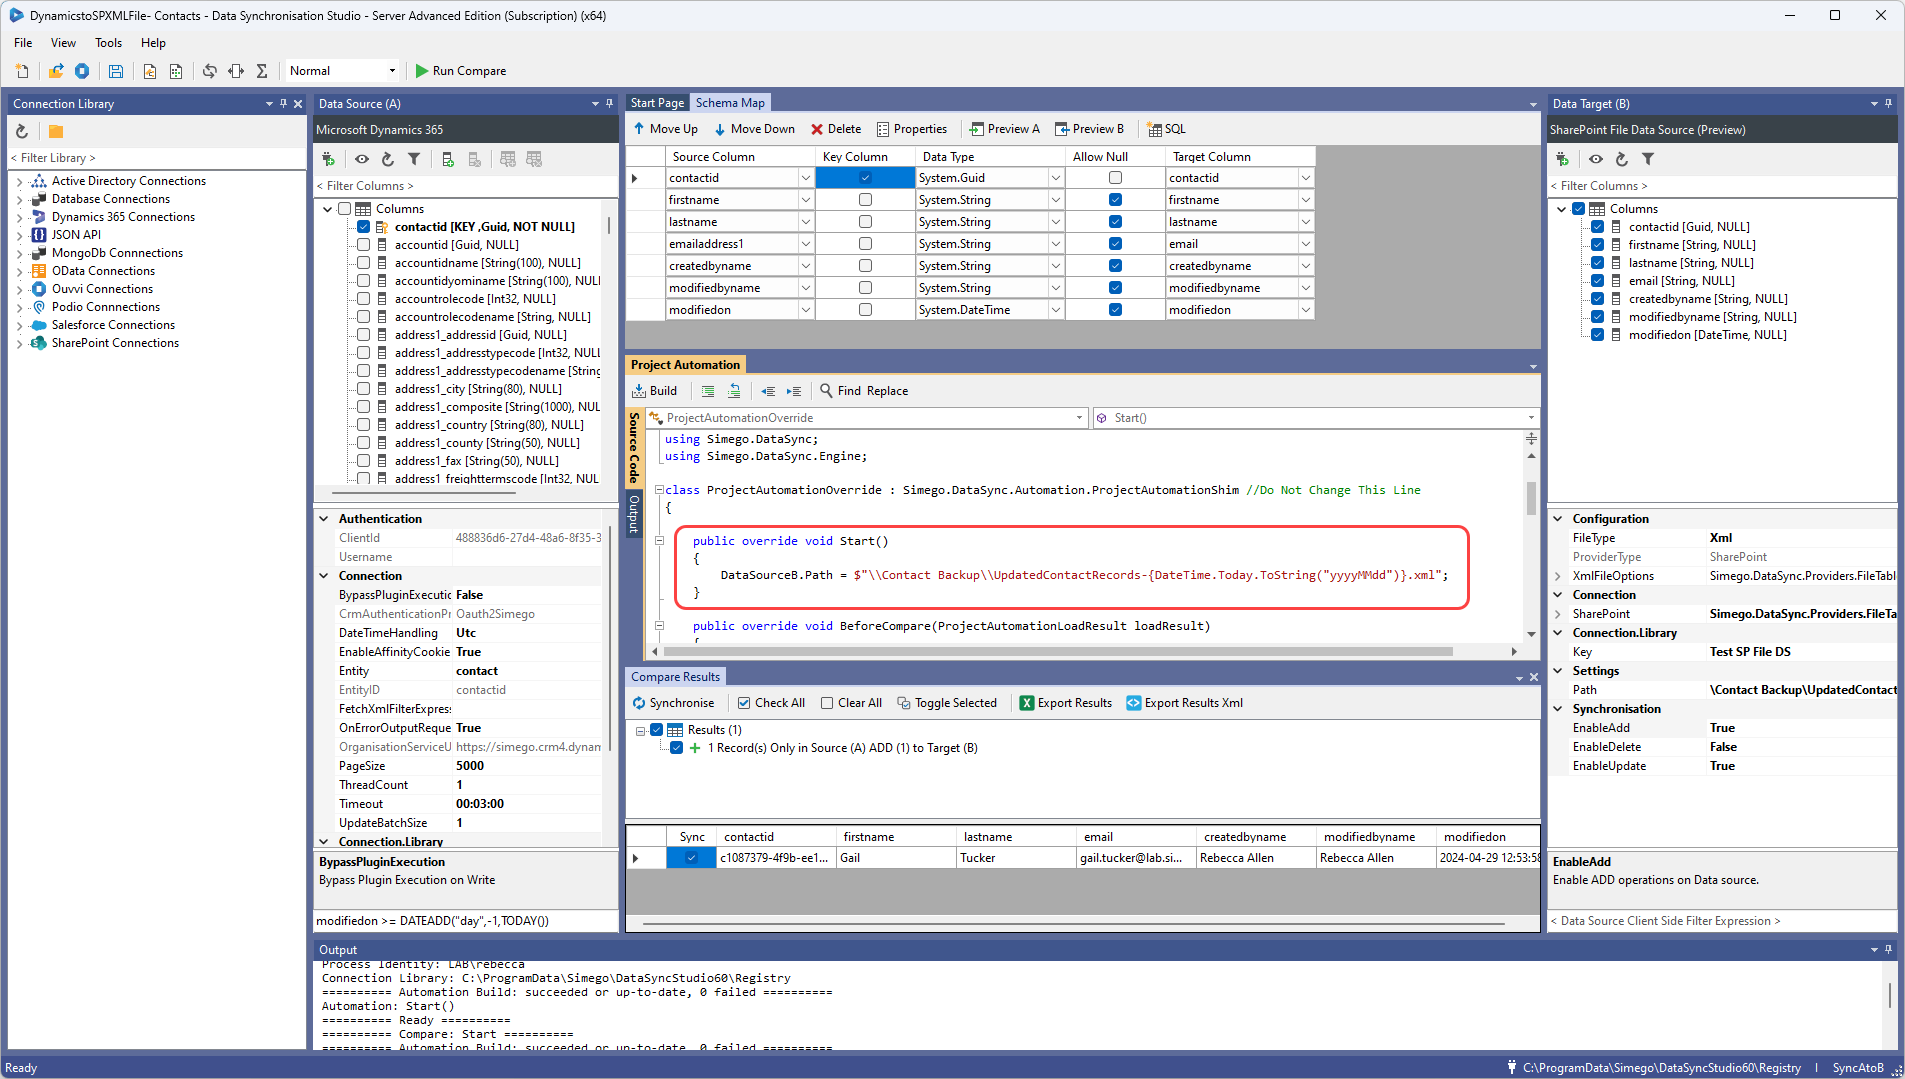Pin the Connection Library panel
The height and width of the screenshot is (1079, 1905).
(x=283, y=104)
